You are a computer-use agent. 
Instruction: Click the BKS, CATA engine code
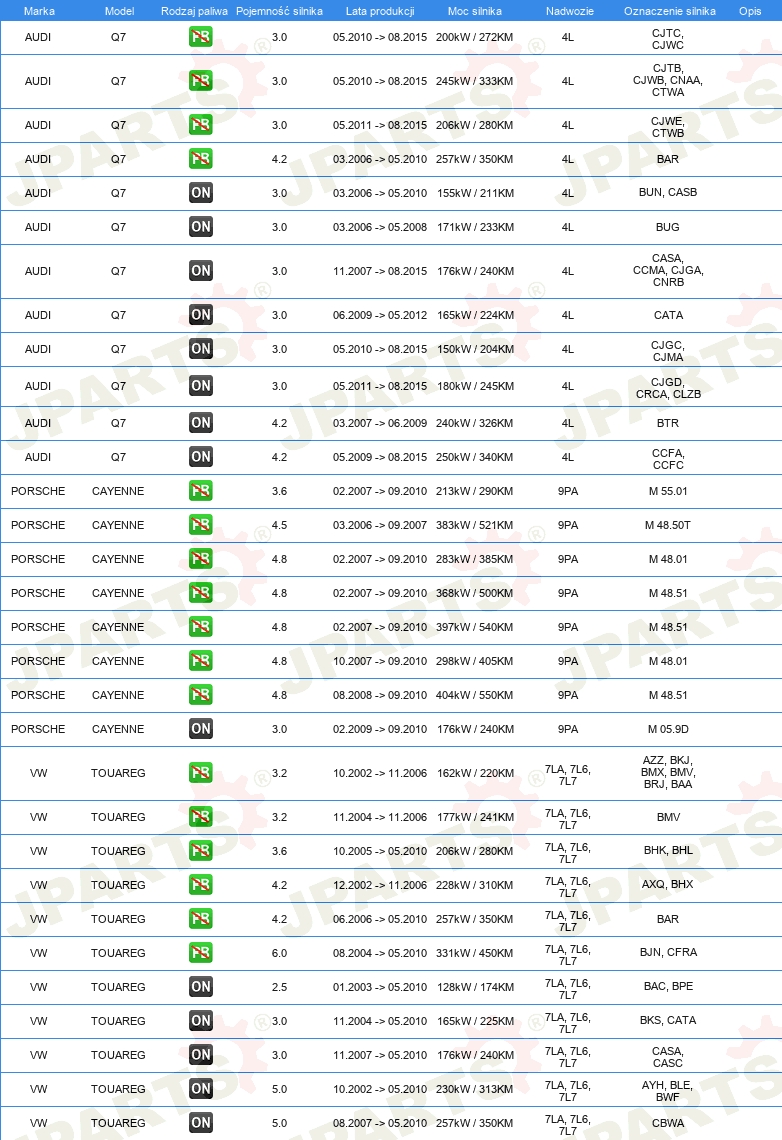(668, 1020)
